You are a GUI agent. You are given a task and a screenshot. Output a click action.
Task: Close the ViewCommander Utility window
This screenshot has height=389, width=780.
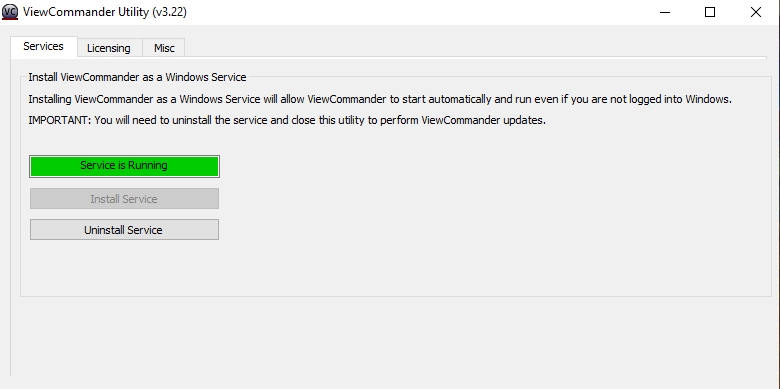[x=756, y=12]
